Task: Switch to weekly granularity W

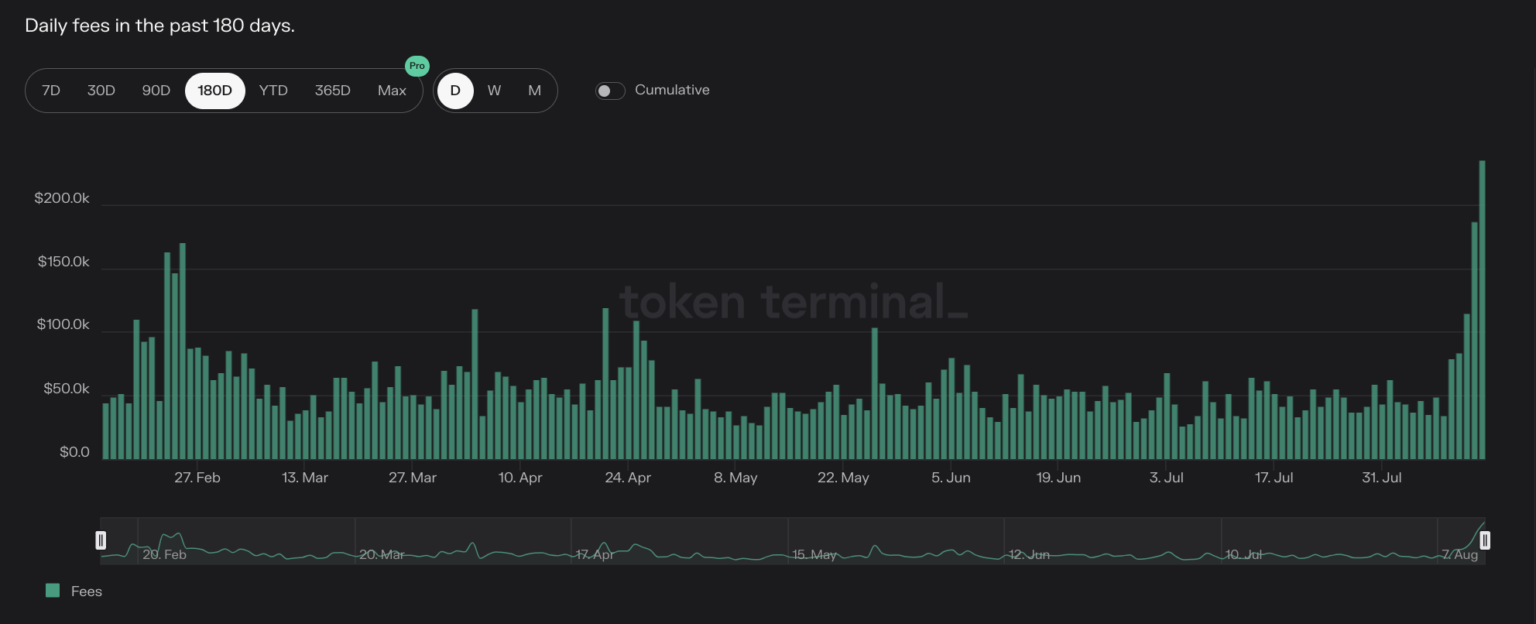Action: tap(494, 91)
